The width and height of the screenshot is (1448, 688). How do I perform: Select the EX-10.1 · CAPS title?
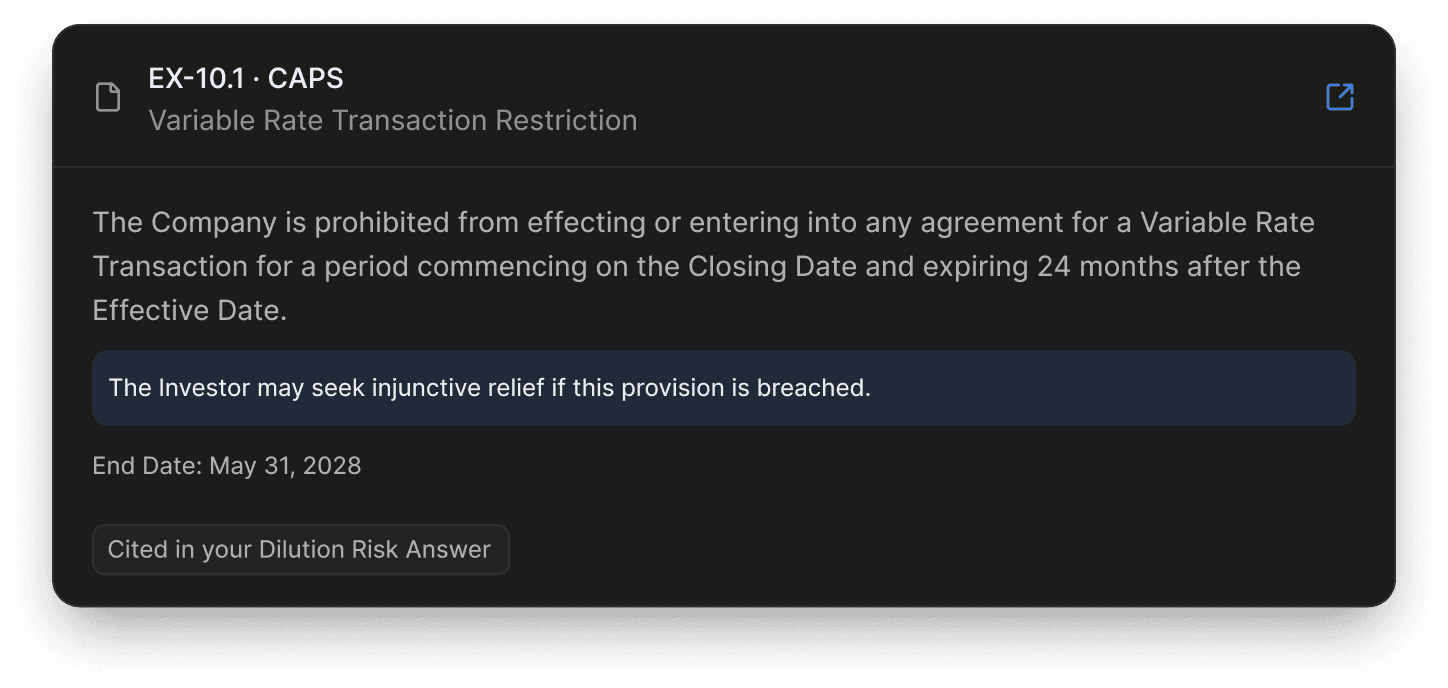click(246, 78)
